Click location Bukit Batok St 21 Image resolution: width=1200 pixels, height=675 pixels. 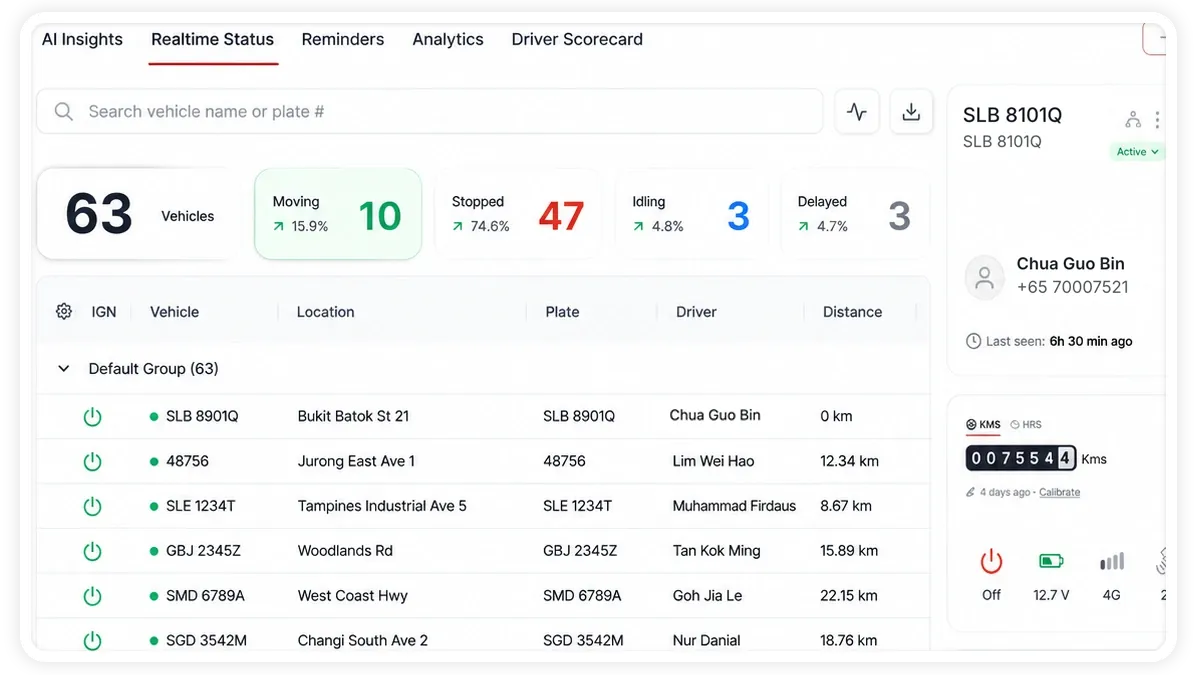(x=353, y=416)
